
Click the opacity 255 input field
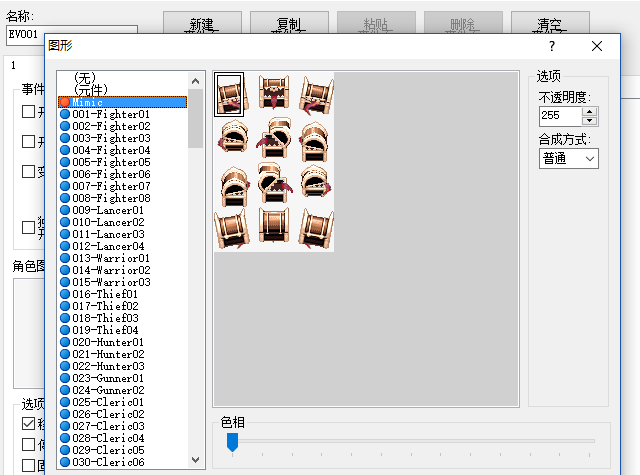560,116
